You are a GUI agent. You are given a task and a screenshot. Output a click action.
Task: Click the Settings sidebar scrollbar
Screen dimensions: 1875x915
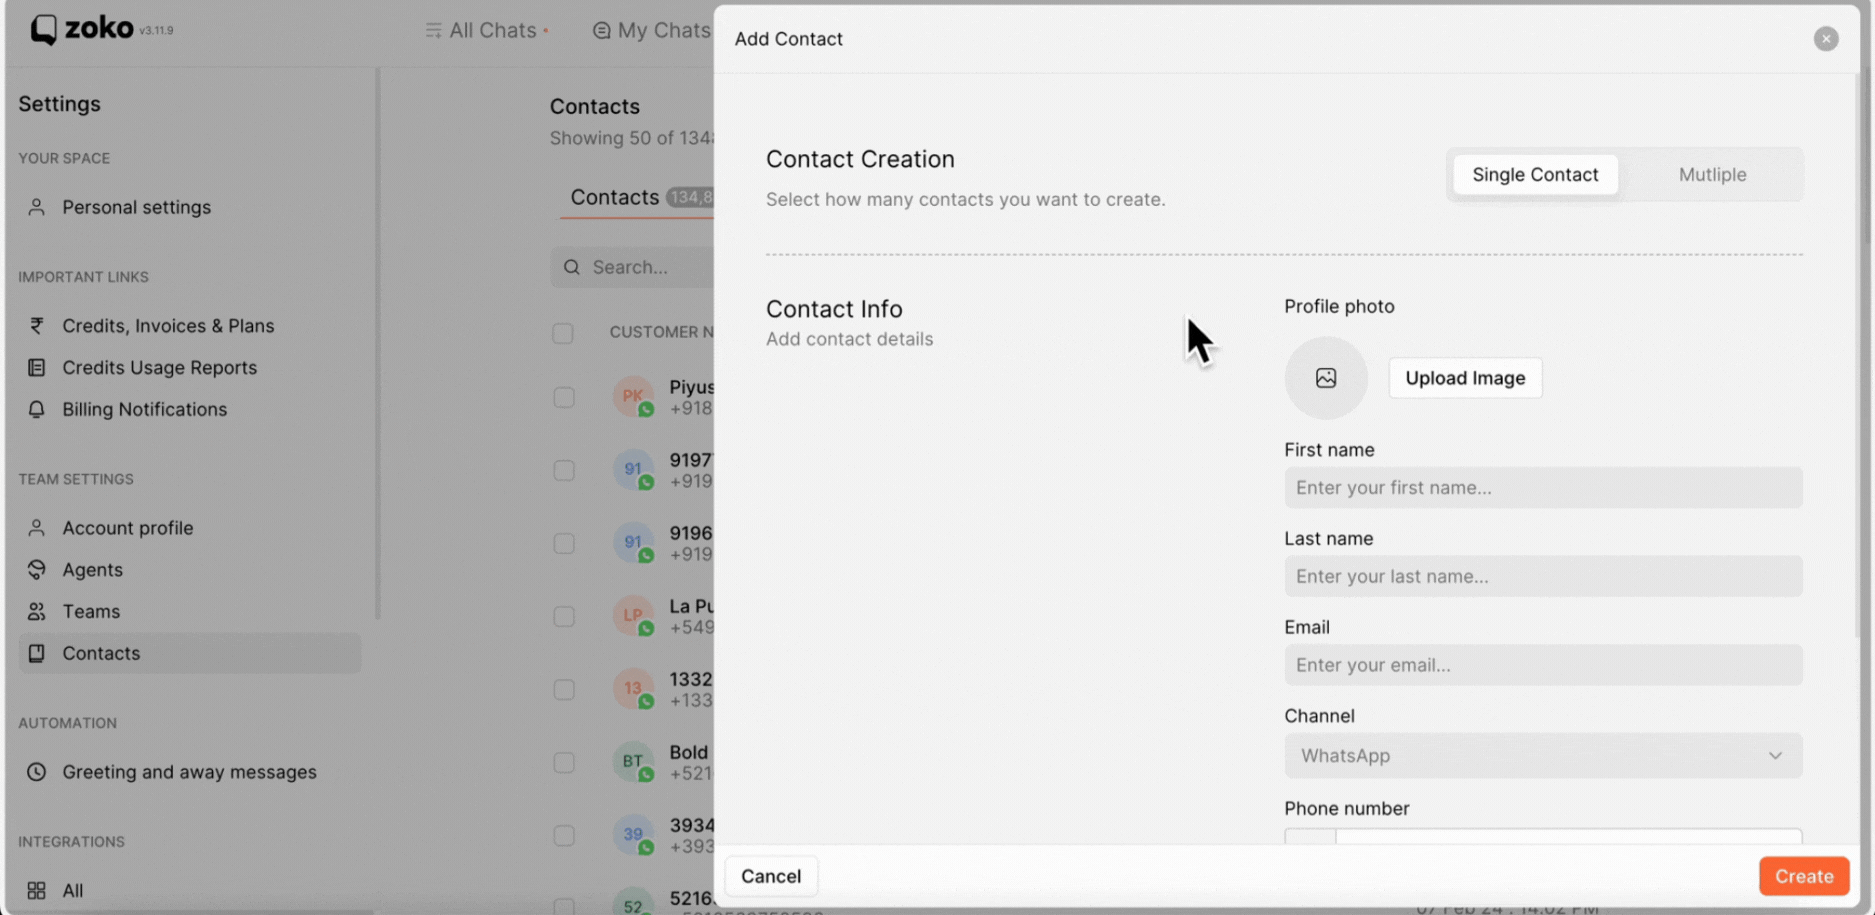[x=377, y=343]
